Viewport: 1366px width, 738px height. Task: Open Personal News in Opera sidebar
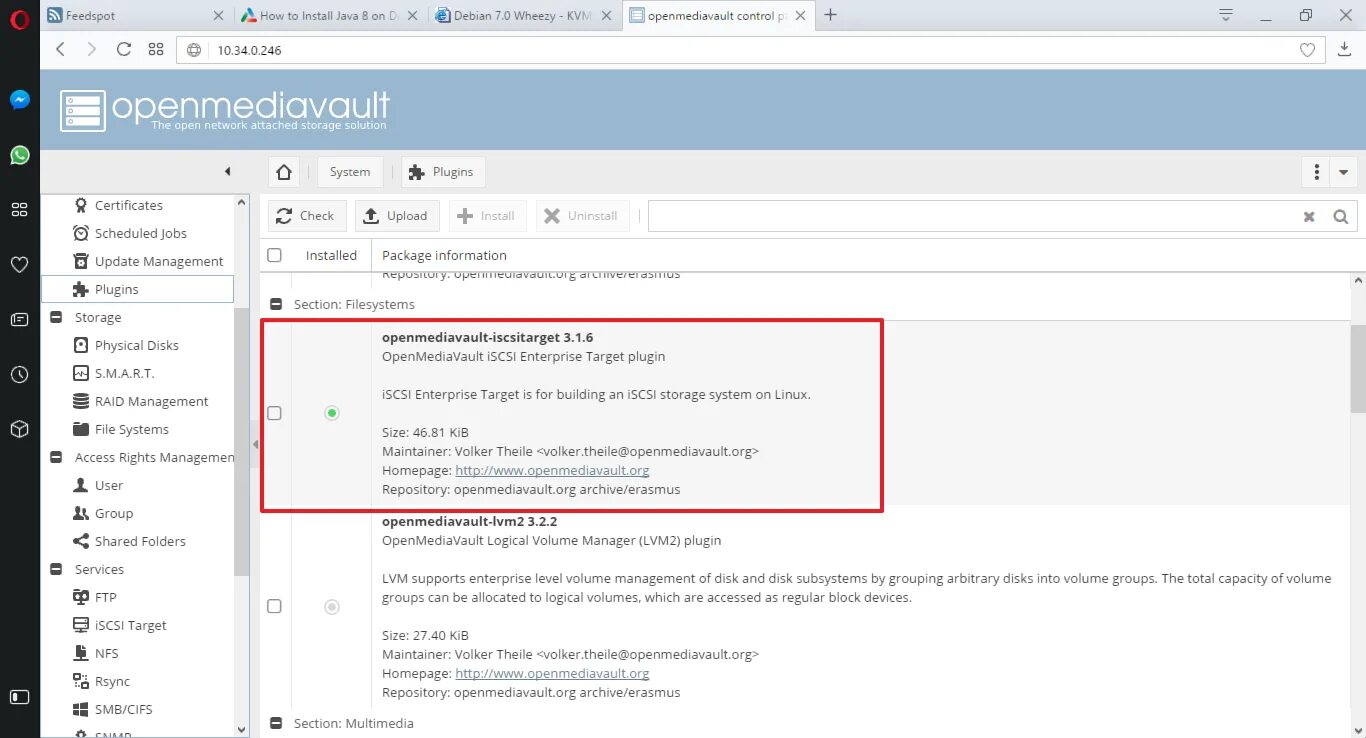[x=19, y=319]
